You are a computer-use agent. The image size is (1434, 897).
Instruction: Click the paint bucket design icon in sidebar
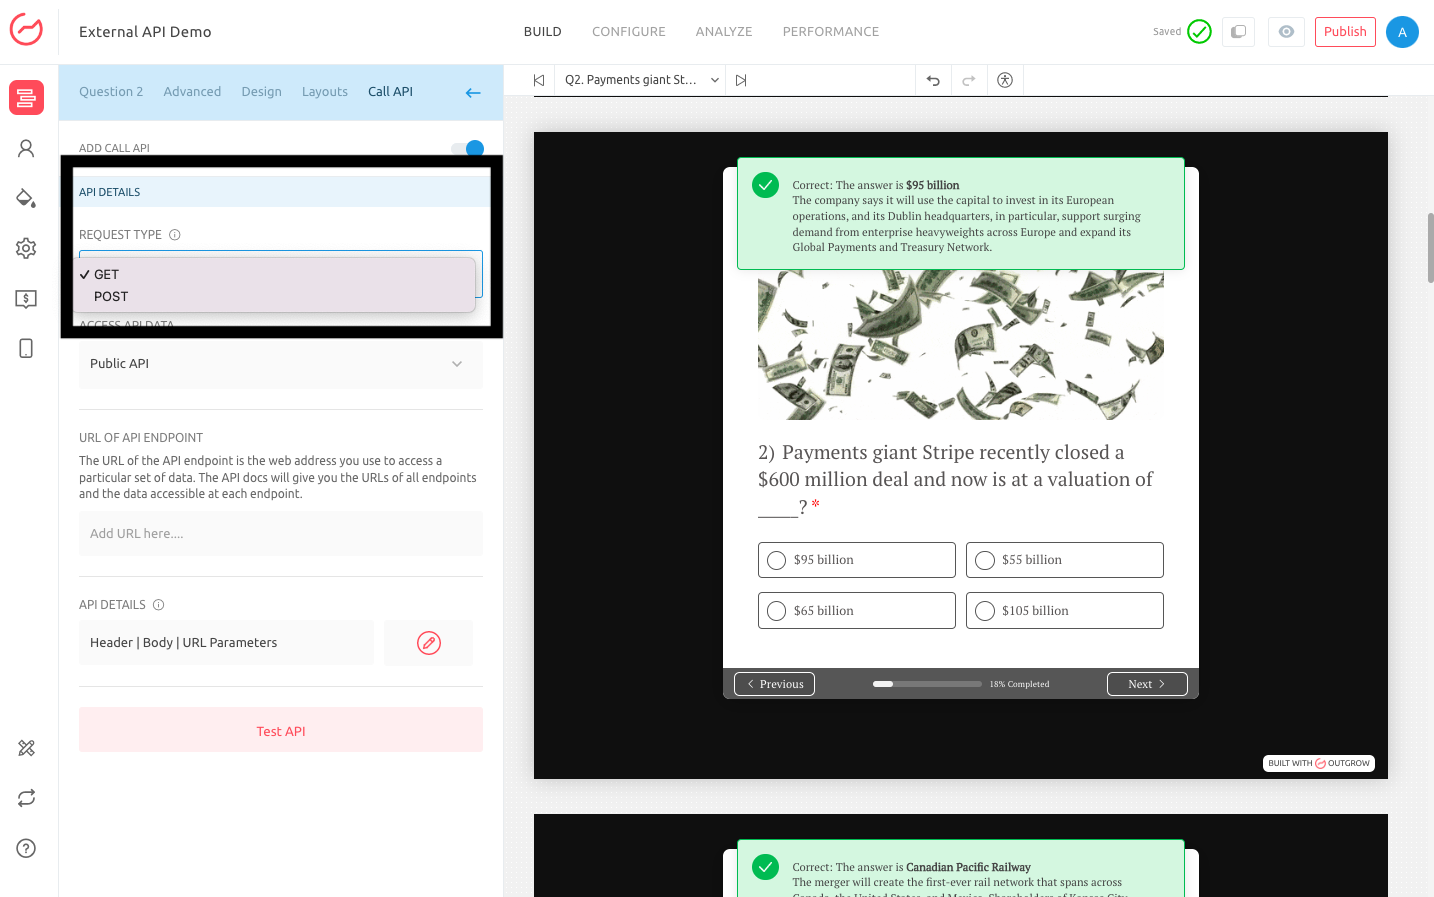click(26, 198)
